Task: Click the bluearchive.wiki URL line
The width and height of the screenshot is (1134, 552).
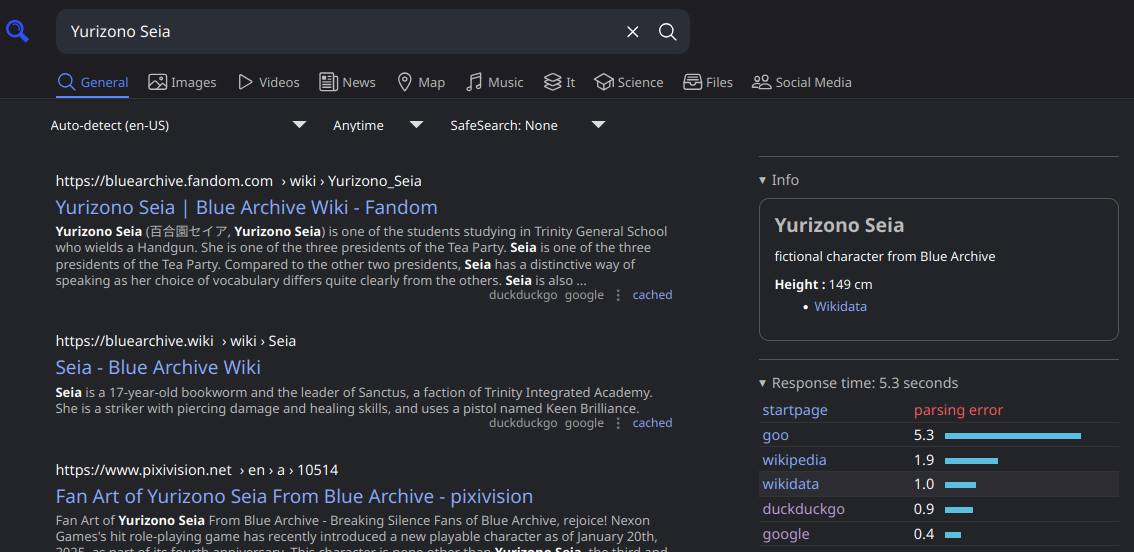Action: pos(176,341)
